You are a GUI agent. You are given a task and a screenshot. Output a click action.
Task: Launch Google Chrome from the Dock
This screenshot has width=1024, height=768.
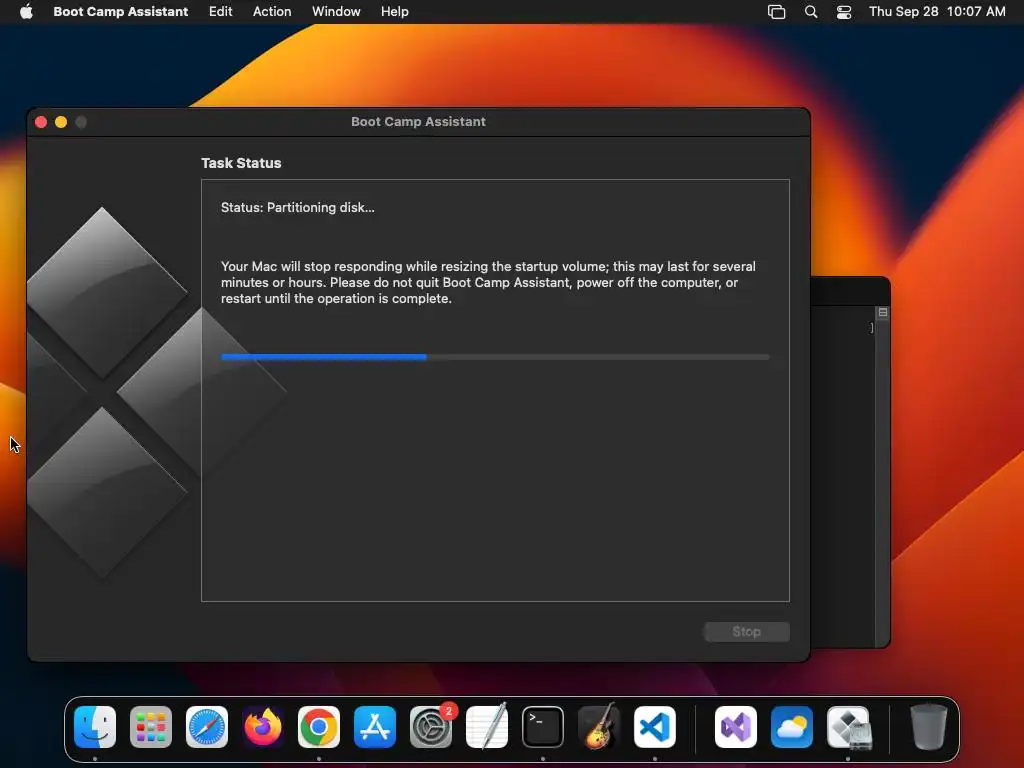(319, 727)
